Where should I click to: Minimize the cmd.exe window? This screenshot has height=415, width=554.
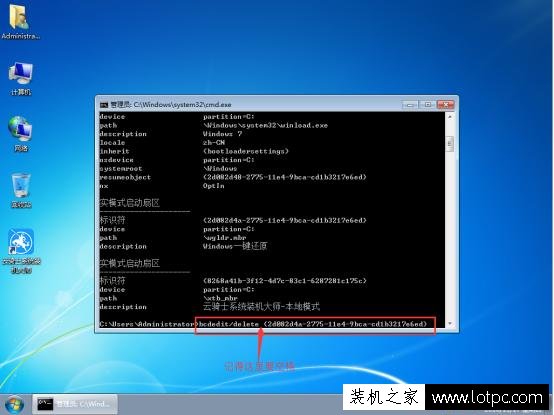click(x=410, y=105)
